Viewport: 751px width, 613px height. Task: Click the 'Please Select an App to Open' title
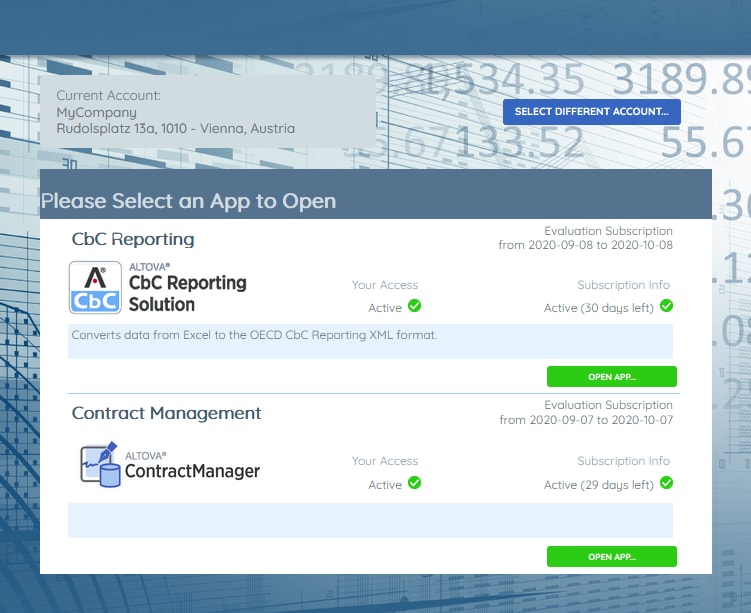(x=188, y=201)
